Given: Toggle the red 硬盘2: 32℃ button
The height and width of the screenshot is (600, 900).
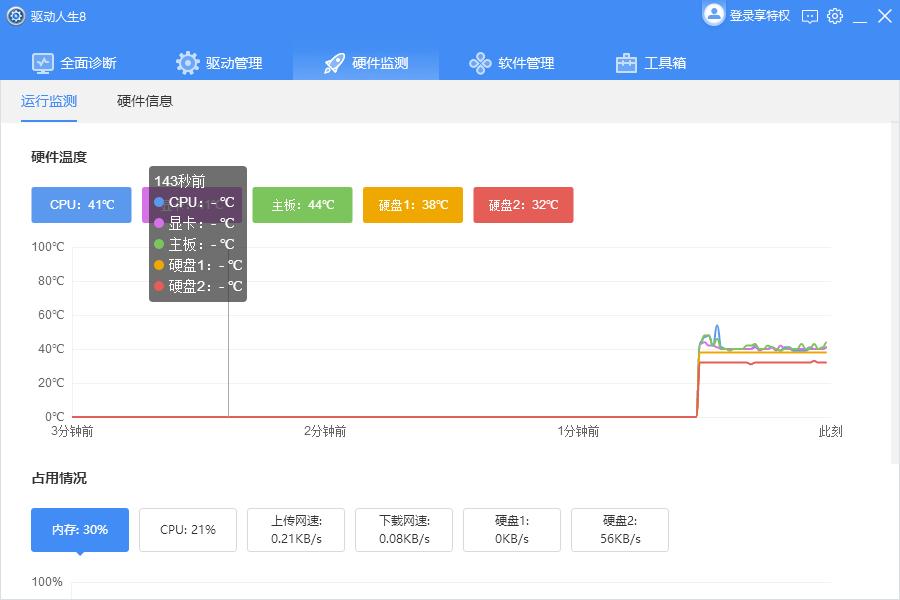Looking at the screenshot, I should coord(523,204).
